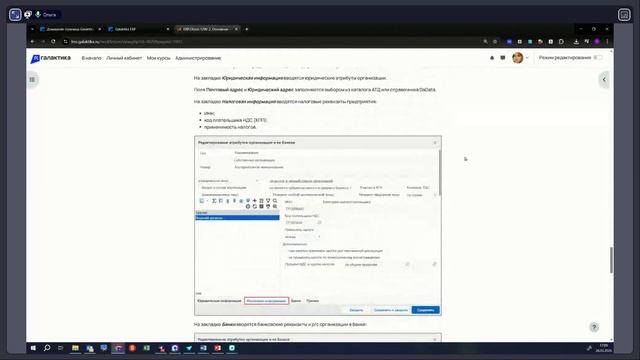
Task: Go back in browser history
Action: click(33, 42)
